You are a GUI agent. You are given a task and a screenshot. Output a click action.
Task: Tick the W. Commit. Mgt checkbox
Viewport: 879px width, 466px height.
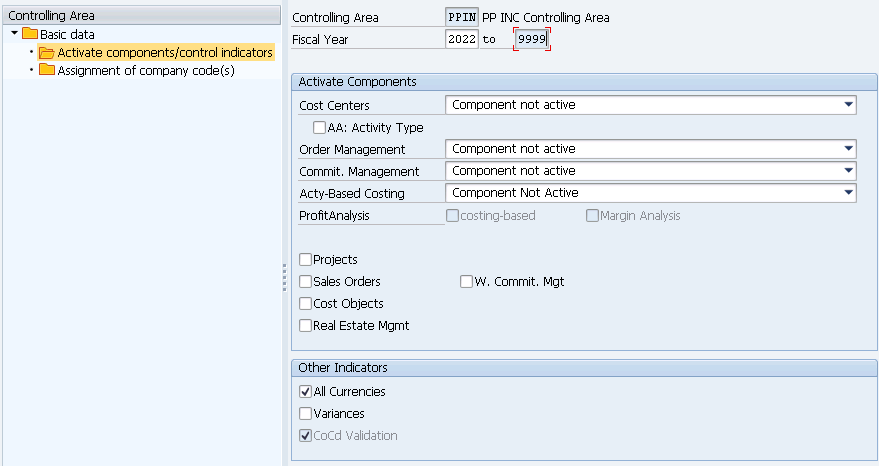466,281
